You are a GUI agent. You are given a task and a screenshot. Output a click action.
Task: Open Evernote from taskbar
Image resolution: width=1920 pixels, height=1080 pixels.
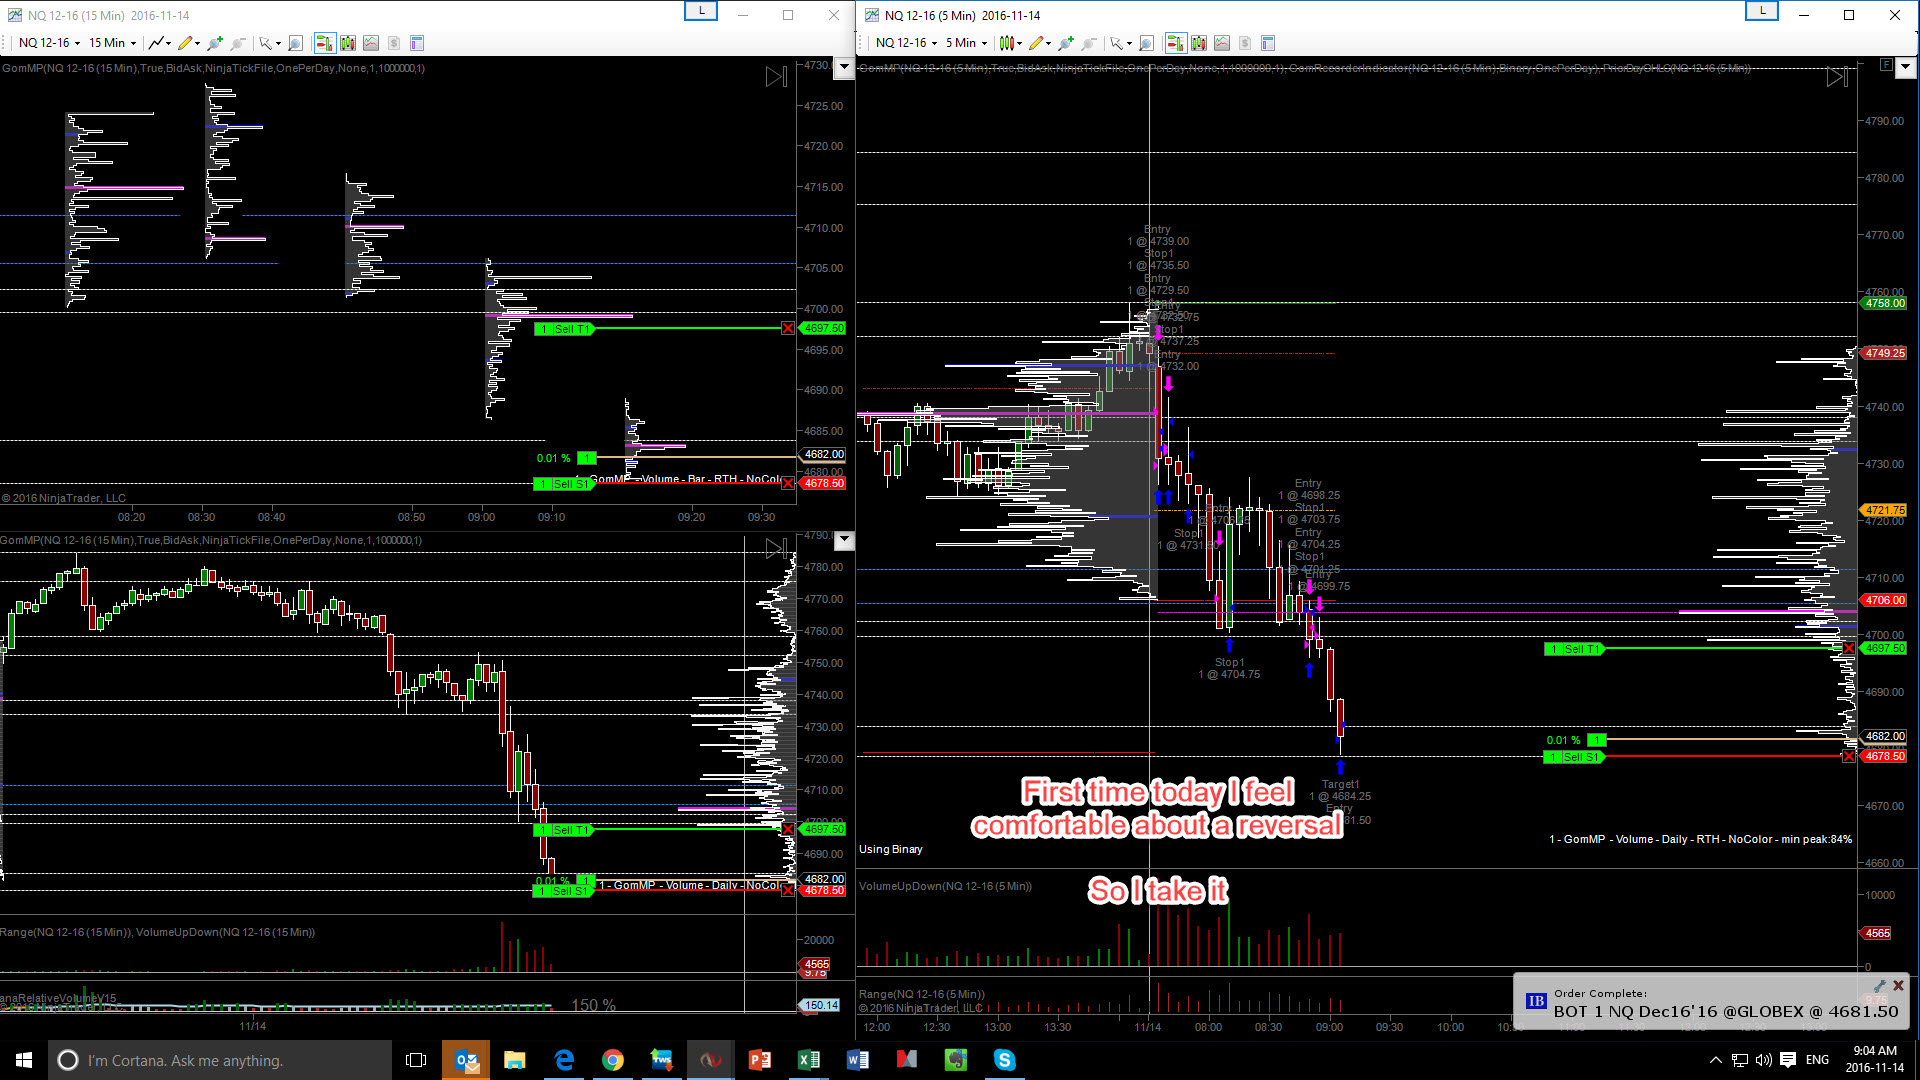(x=956, y=1060)
